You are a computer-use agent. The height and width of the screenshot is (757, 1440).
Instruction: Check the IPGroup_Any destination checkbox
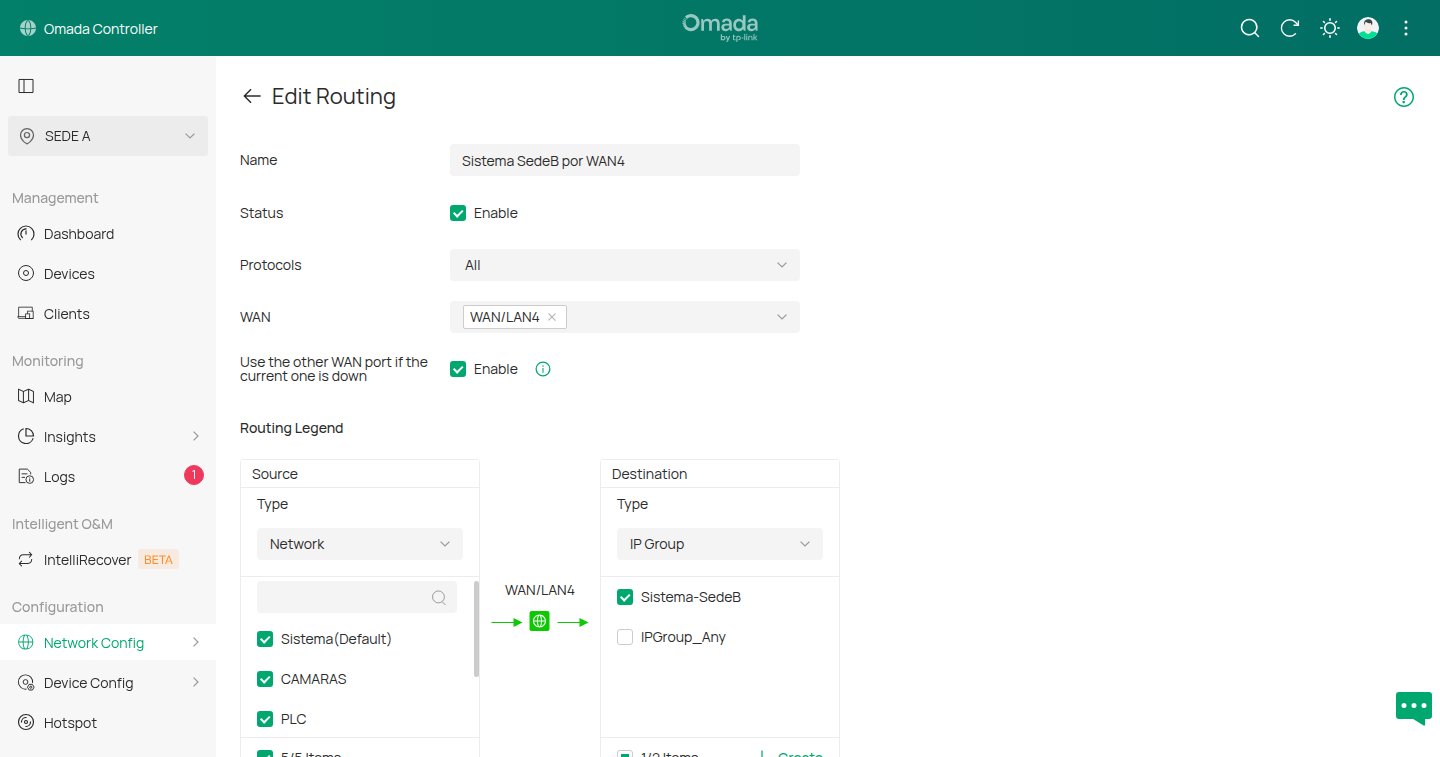click(625, 637)
